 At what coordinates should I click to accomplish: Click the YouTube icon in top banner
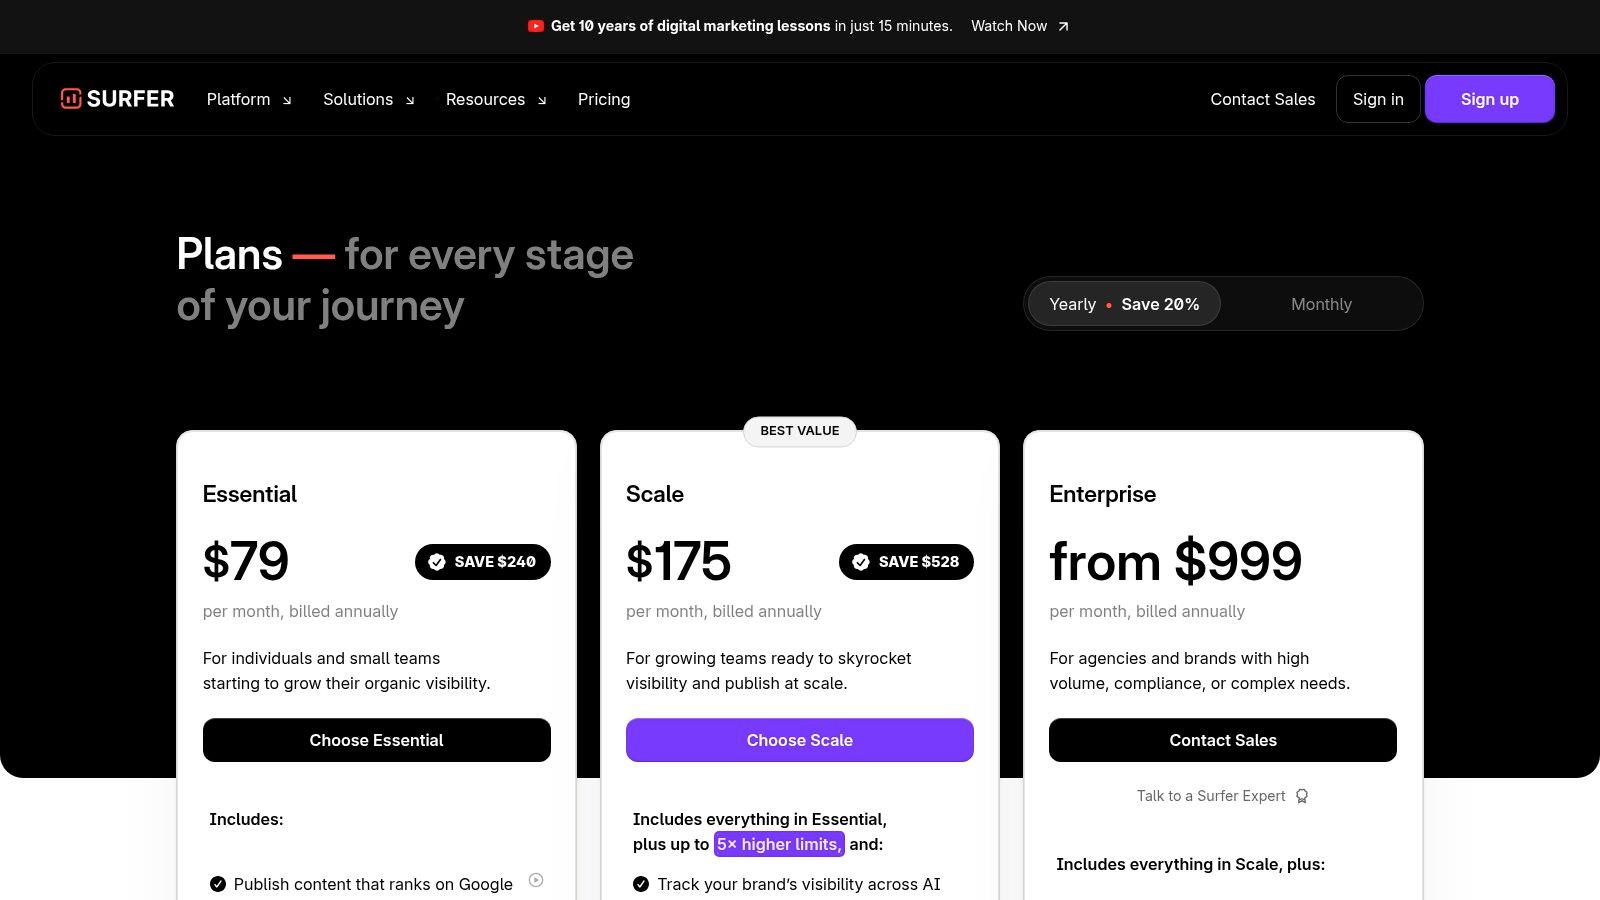point(536,26)
